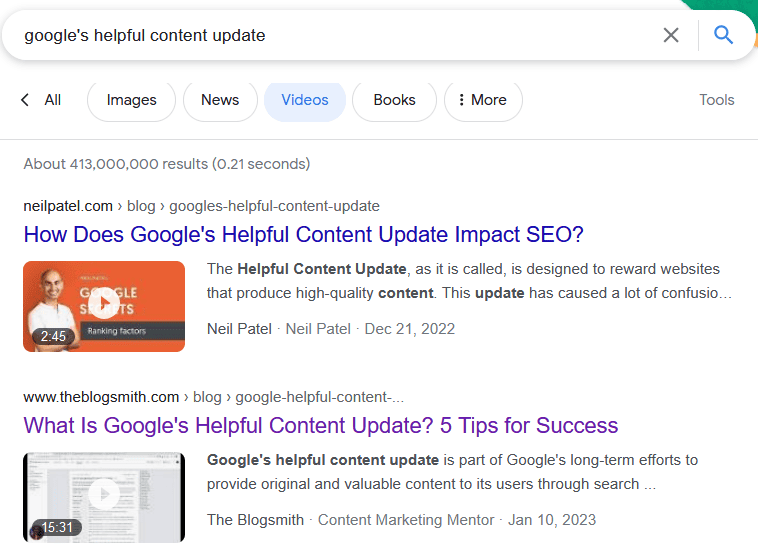This screenshot has height=558, width=758.
Task: Switch to the News tab
Action: (220, 100)
